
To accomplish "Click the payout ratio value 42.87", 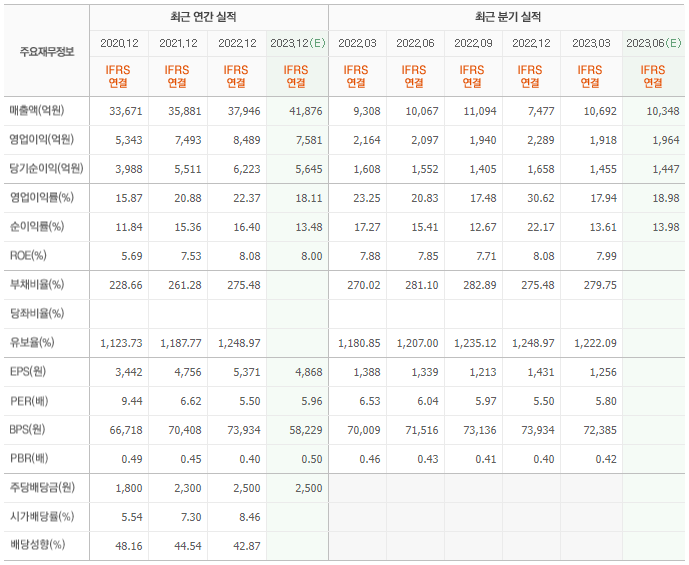I will pyautogui.click(x=247, y=546).
